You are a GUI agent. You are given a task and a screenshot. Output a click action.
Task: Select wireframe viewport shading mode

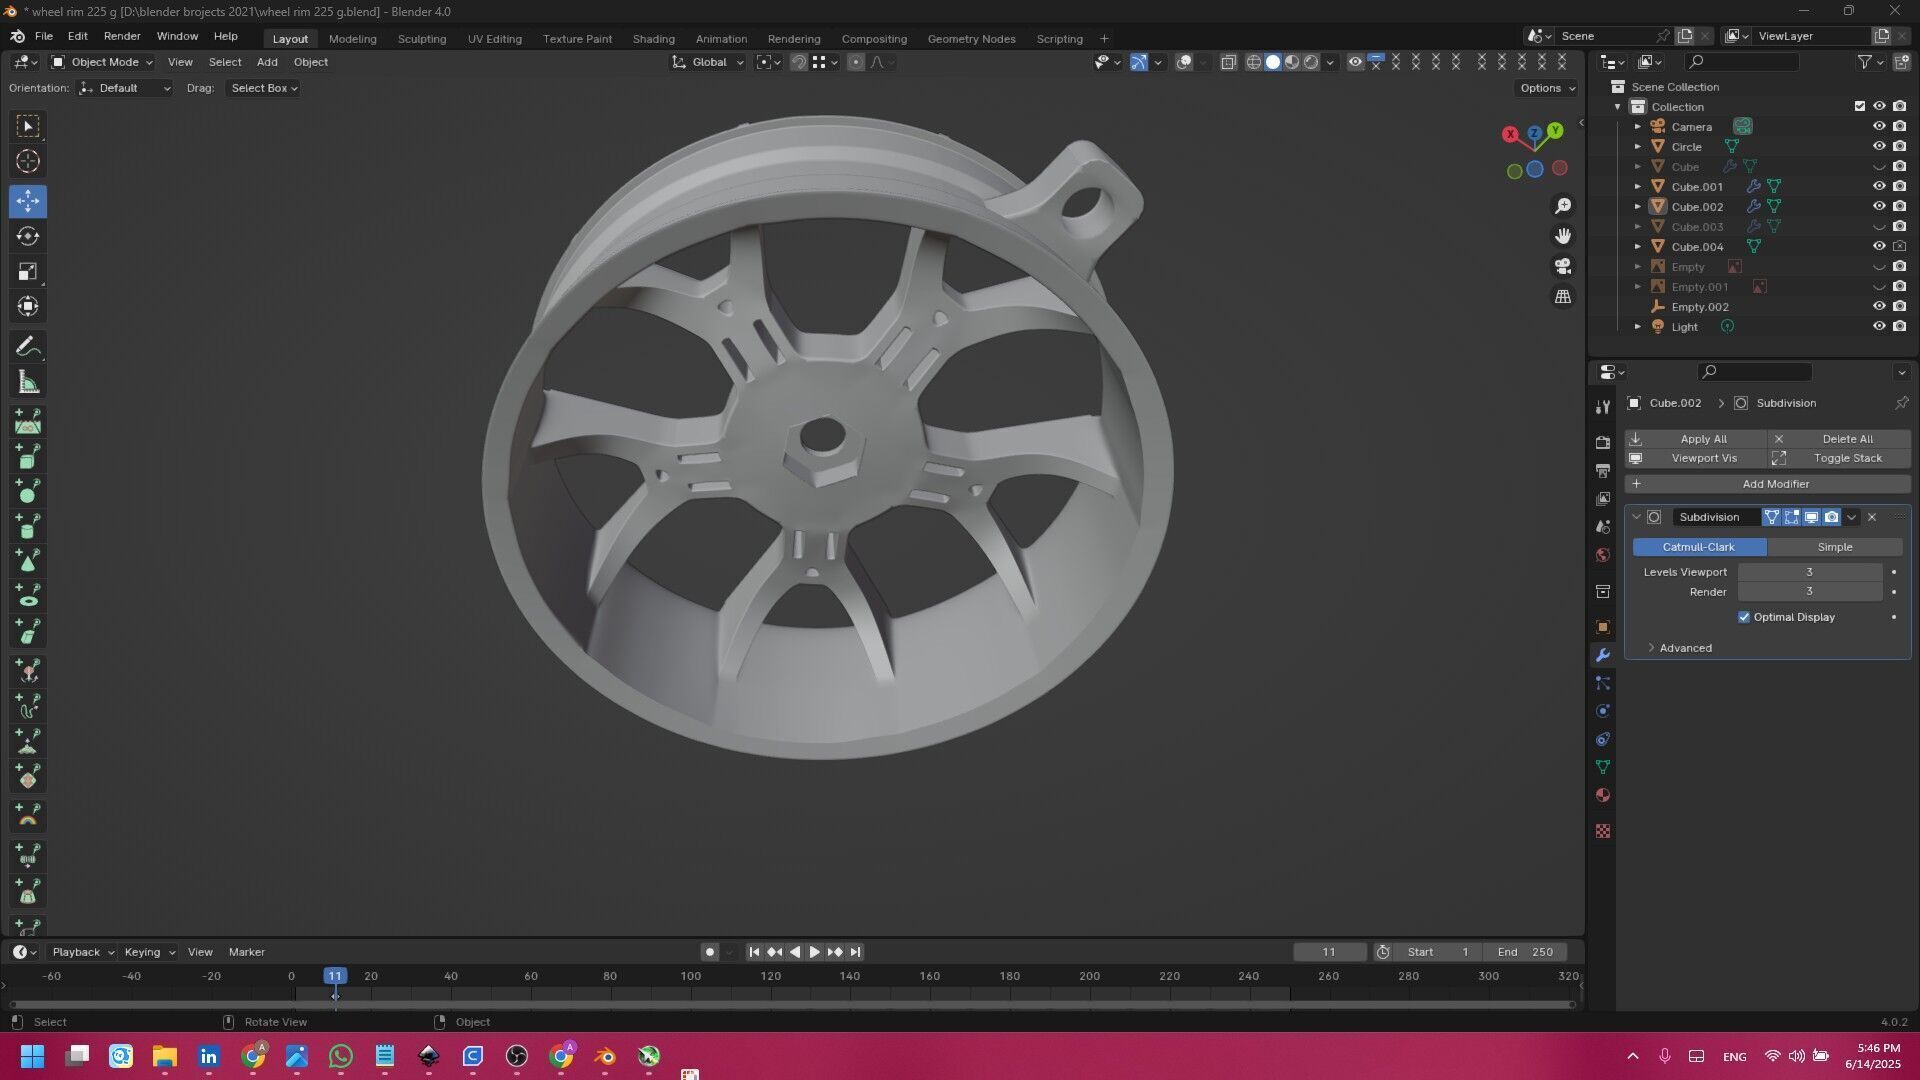(1254, 62)
